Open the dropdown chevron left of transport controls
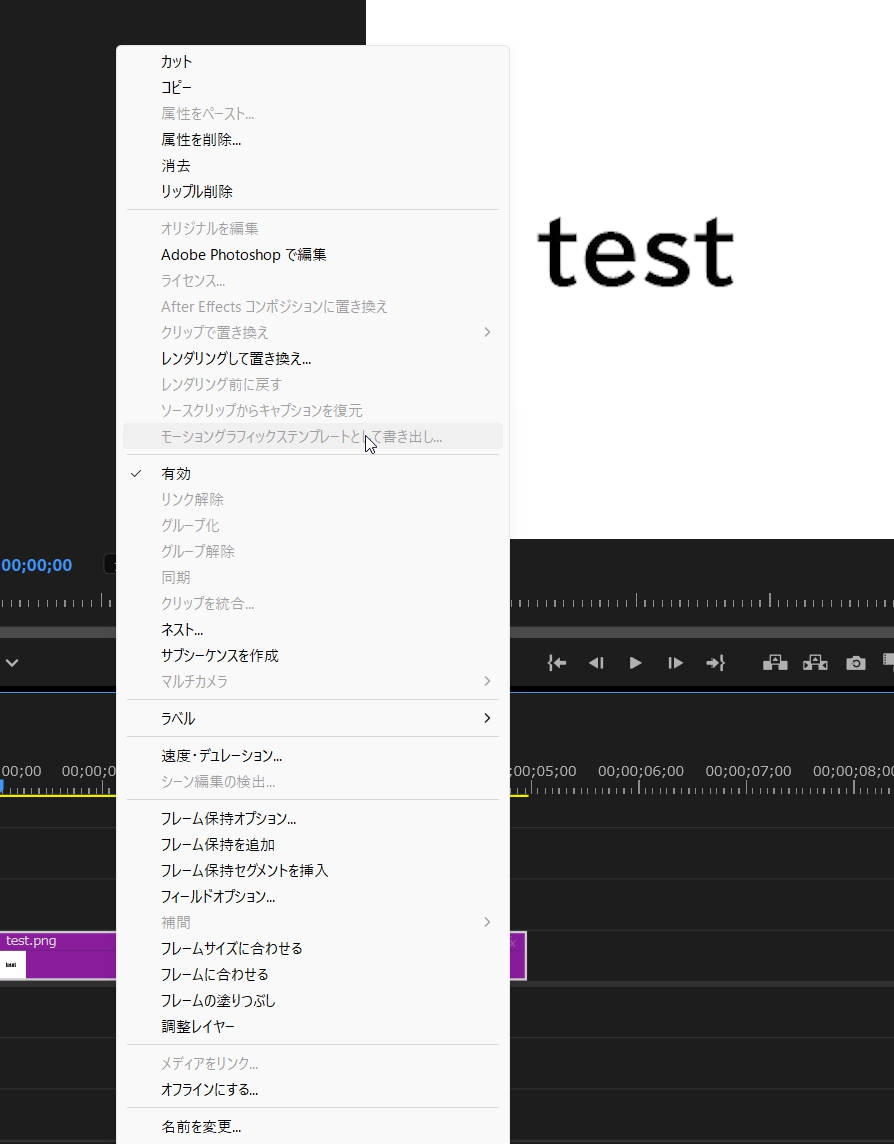The image size is (894, 1144). point(12,662)
